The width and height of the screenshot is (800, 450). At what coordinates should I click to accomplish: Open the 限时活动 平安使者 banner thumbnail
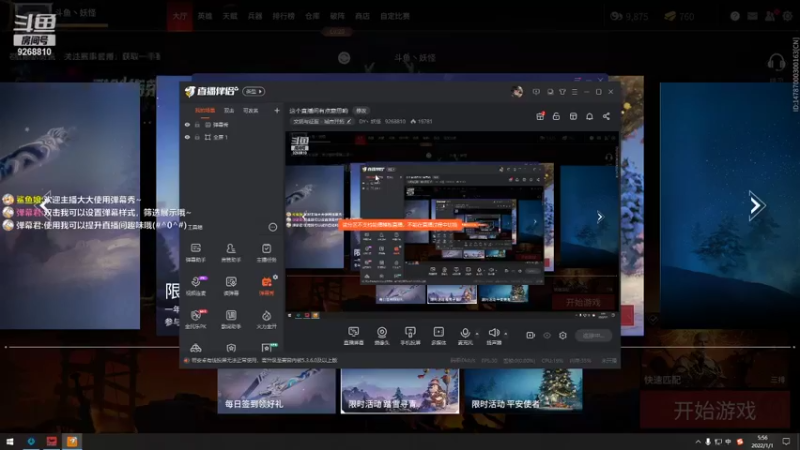click(523, 391)
